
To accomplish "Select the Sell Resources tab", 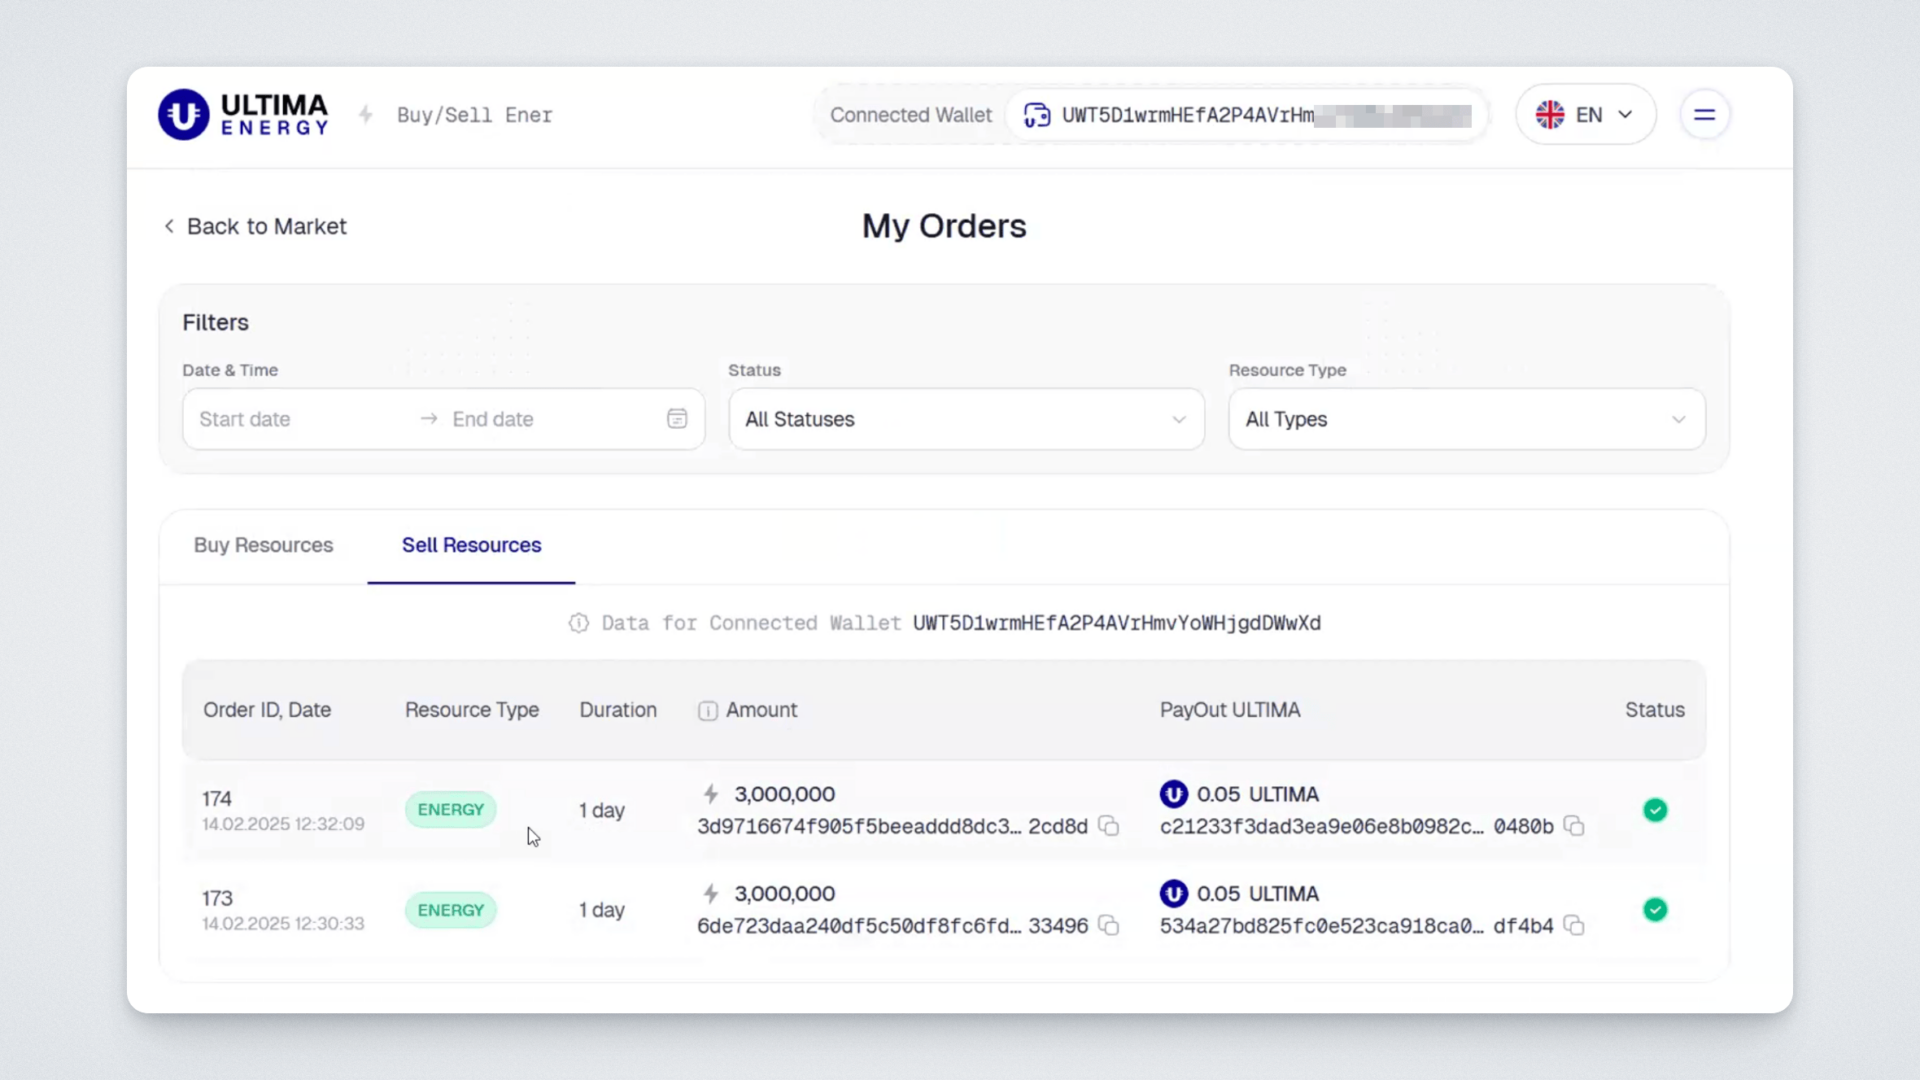I will [x=471, y=545].
